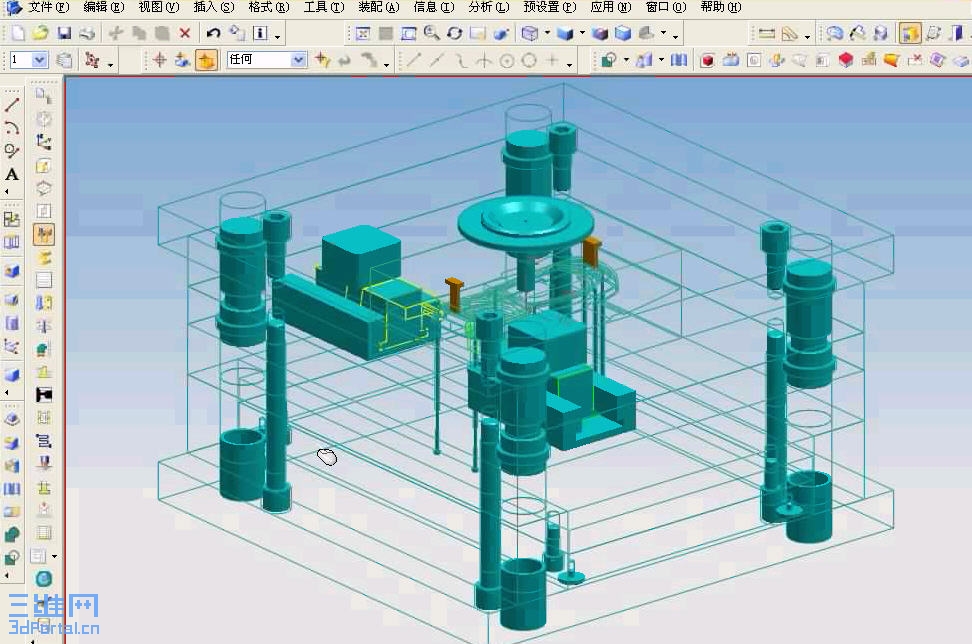The height and width of the screenshot is (644, 972).
Task: Open the 编辑(E) menu
Action: tap(104, 7)
